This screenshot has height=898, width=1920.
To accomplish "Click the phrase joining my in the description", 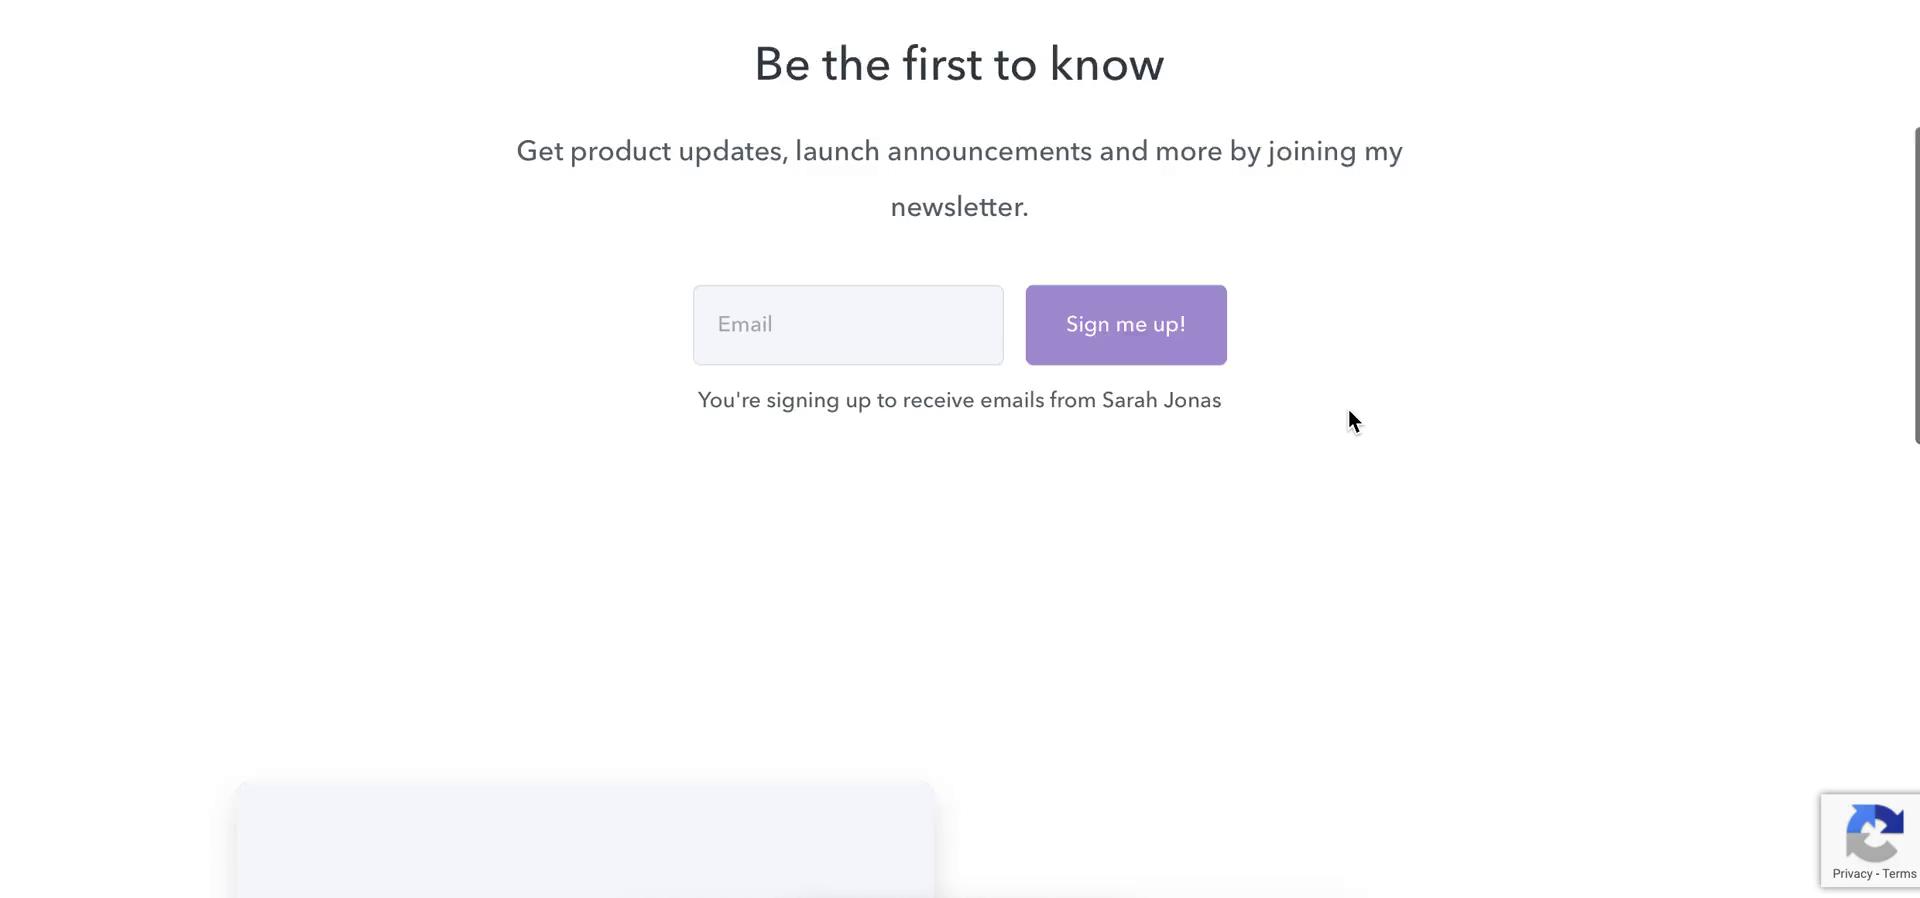I will 1335,152.
